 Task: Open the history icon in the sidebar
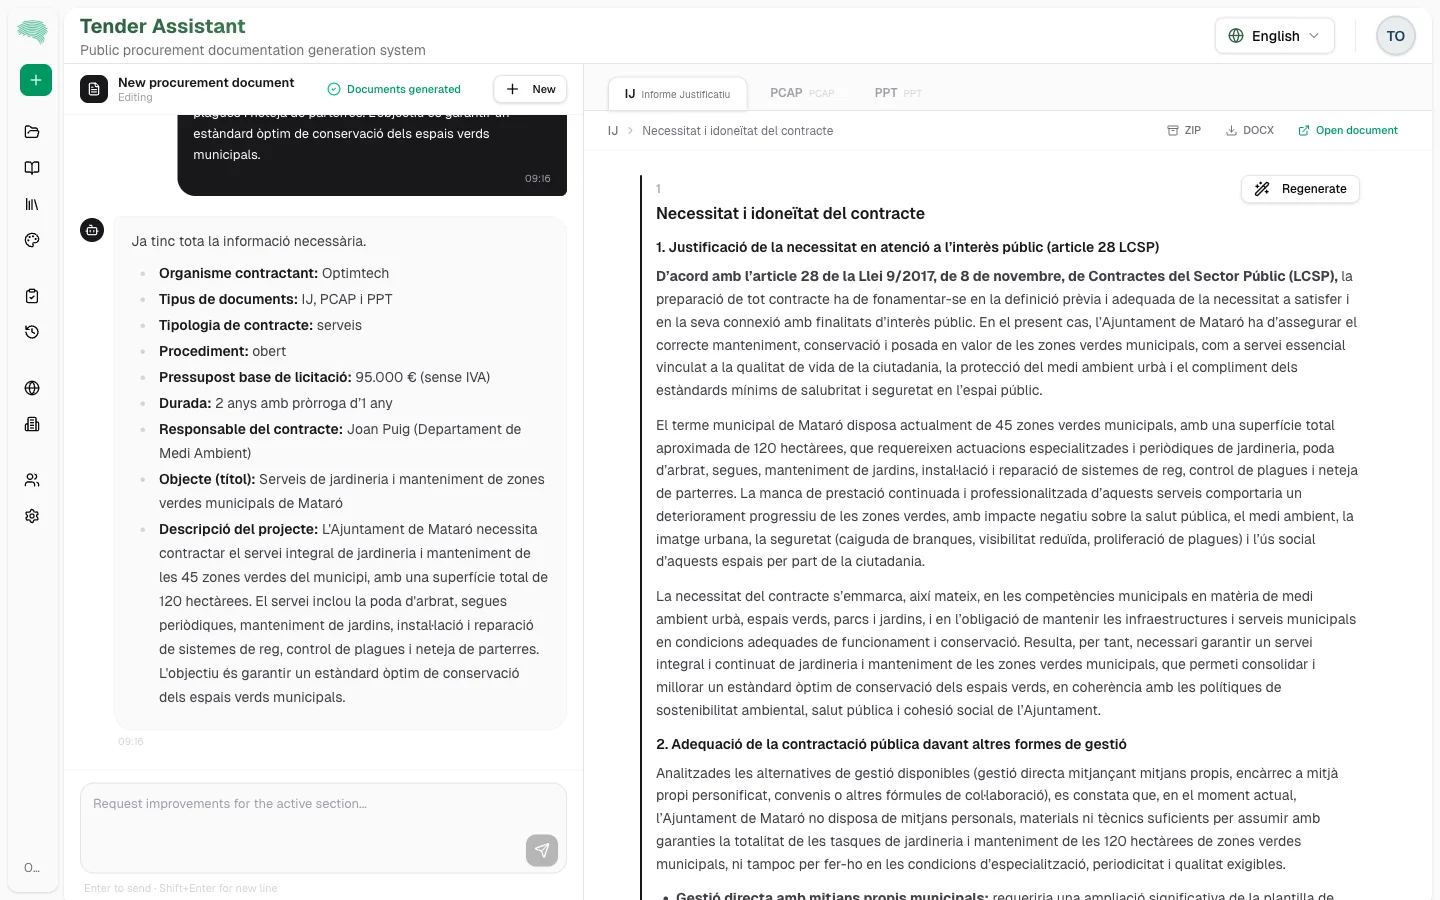pos(32,332)
